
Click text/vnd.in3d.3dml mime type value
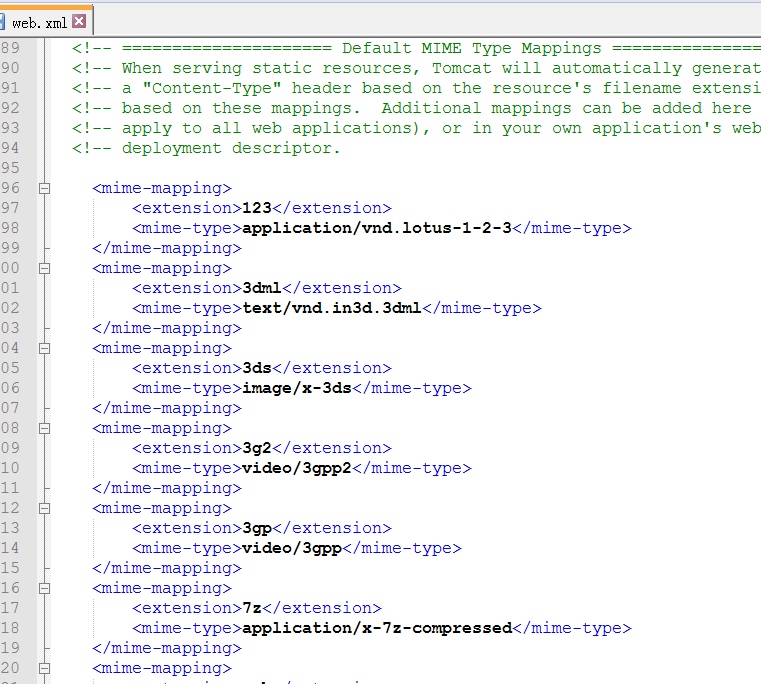coord(332,308)
